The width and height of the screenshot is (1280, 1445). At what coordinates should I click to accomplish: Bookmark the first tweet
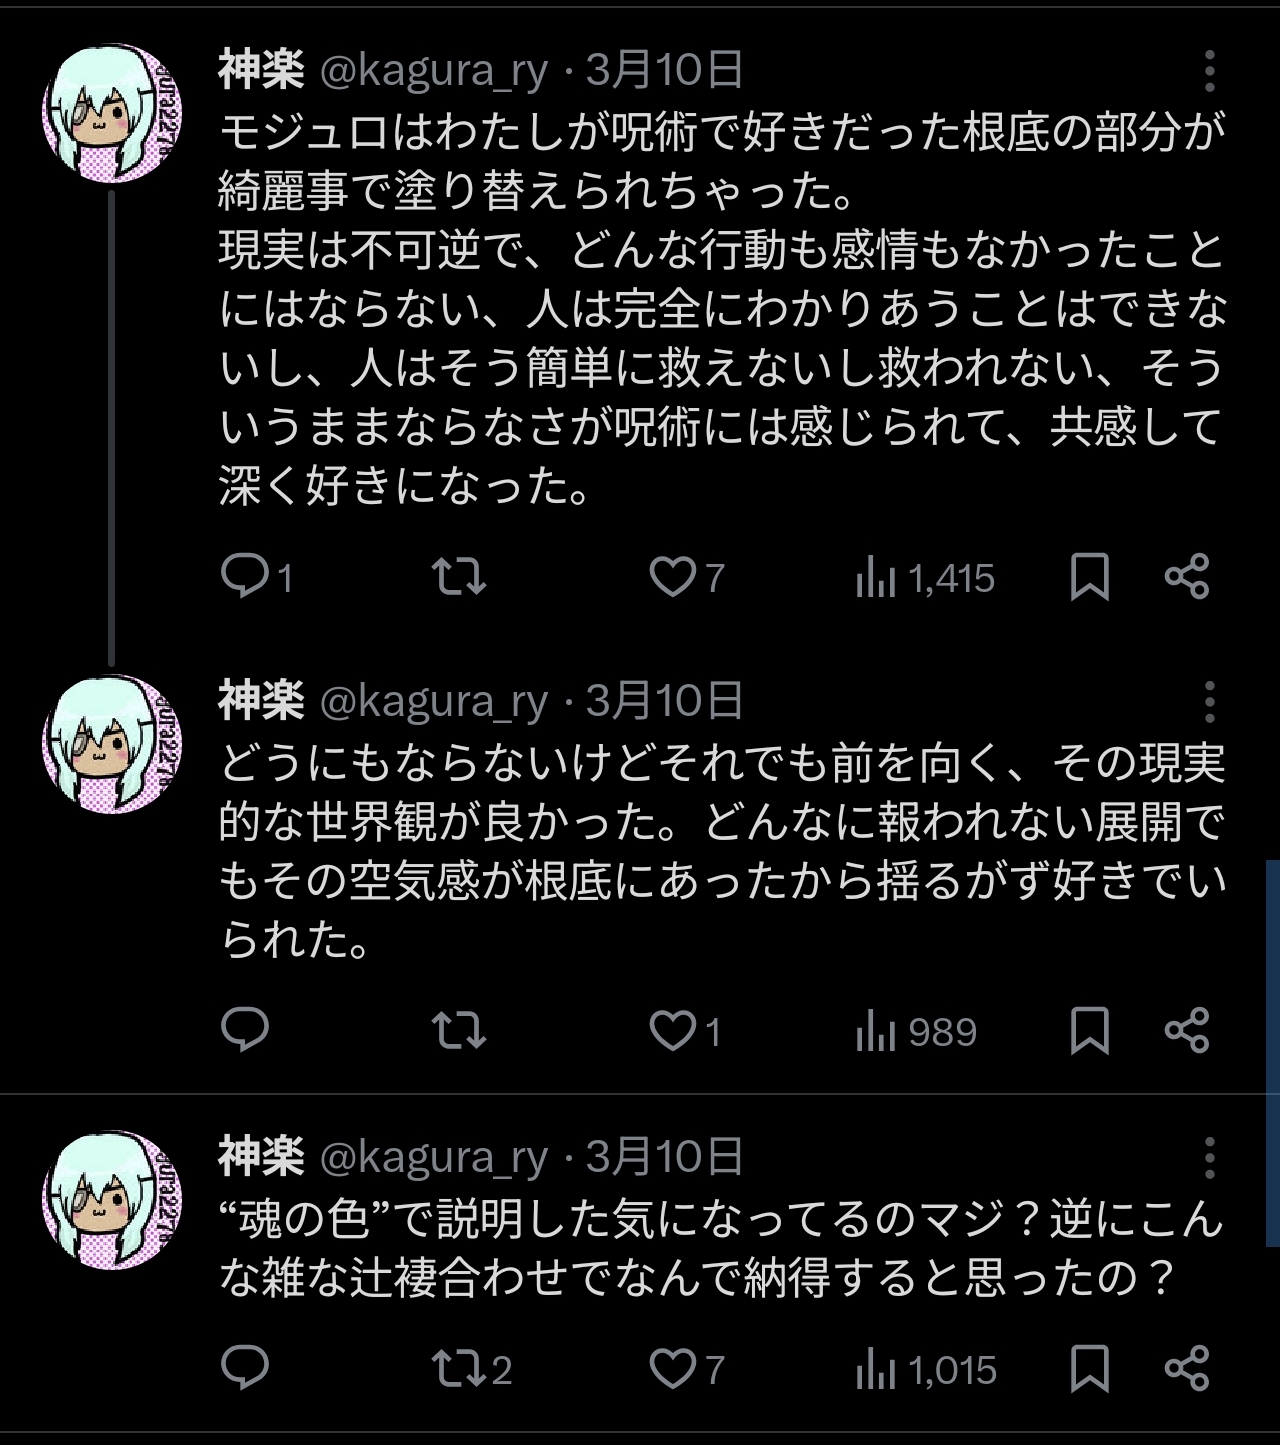coord(1089,577)
